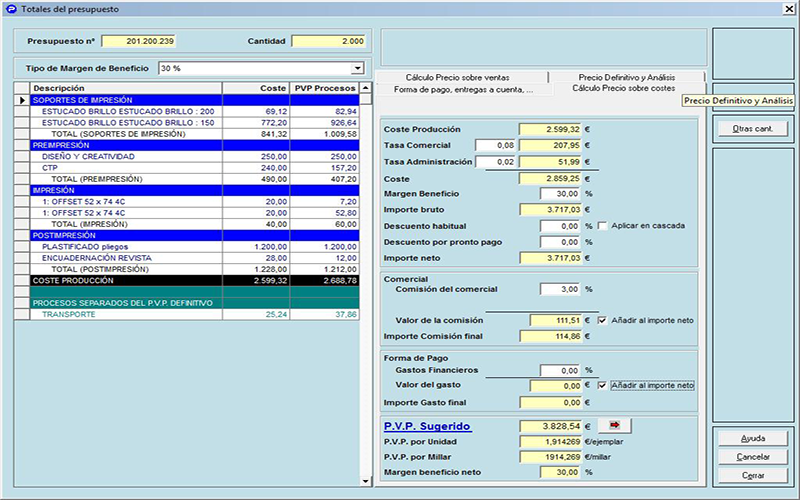Image resolution: width=800 pixels, height=500 pixels.
Task: Click the Tasa Administración rate field 0,02
Action: [x=495, y=162]
